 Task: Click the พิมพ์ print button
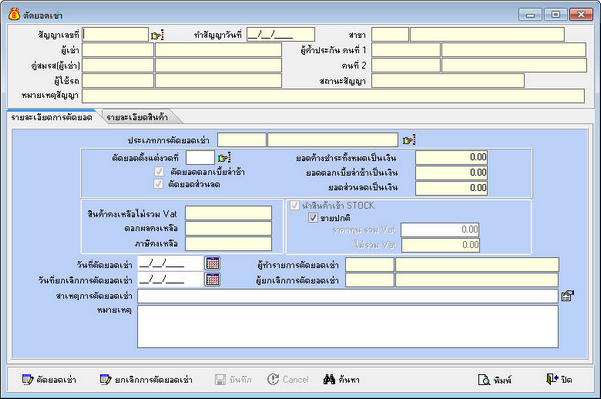tap(494, 380)
